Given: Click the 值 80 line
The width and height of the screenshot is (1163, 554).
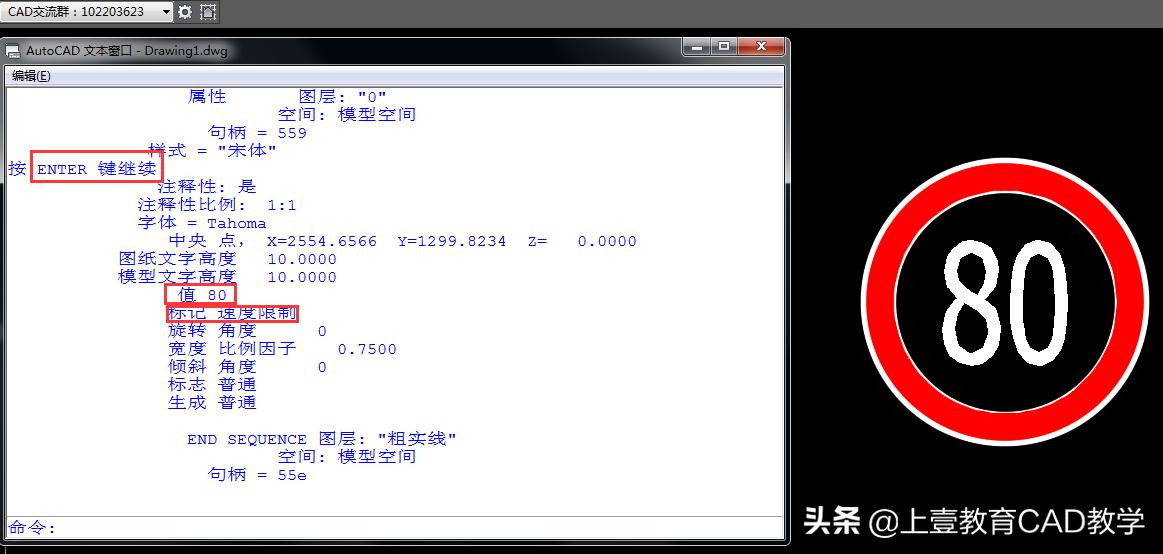Looking at the screenshot, I should click(x=202, y=295).
